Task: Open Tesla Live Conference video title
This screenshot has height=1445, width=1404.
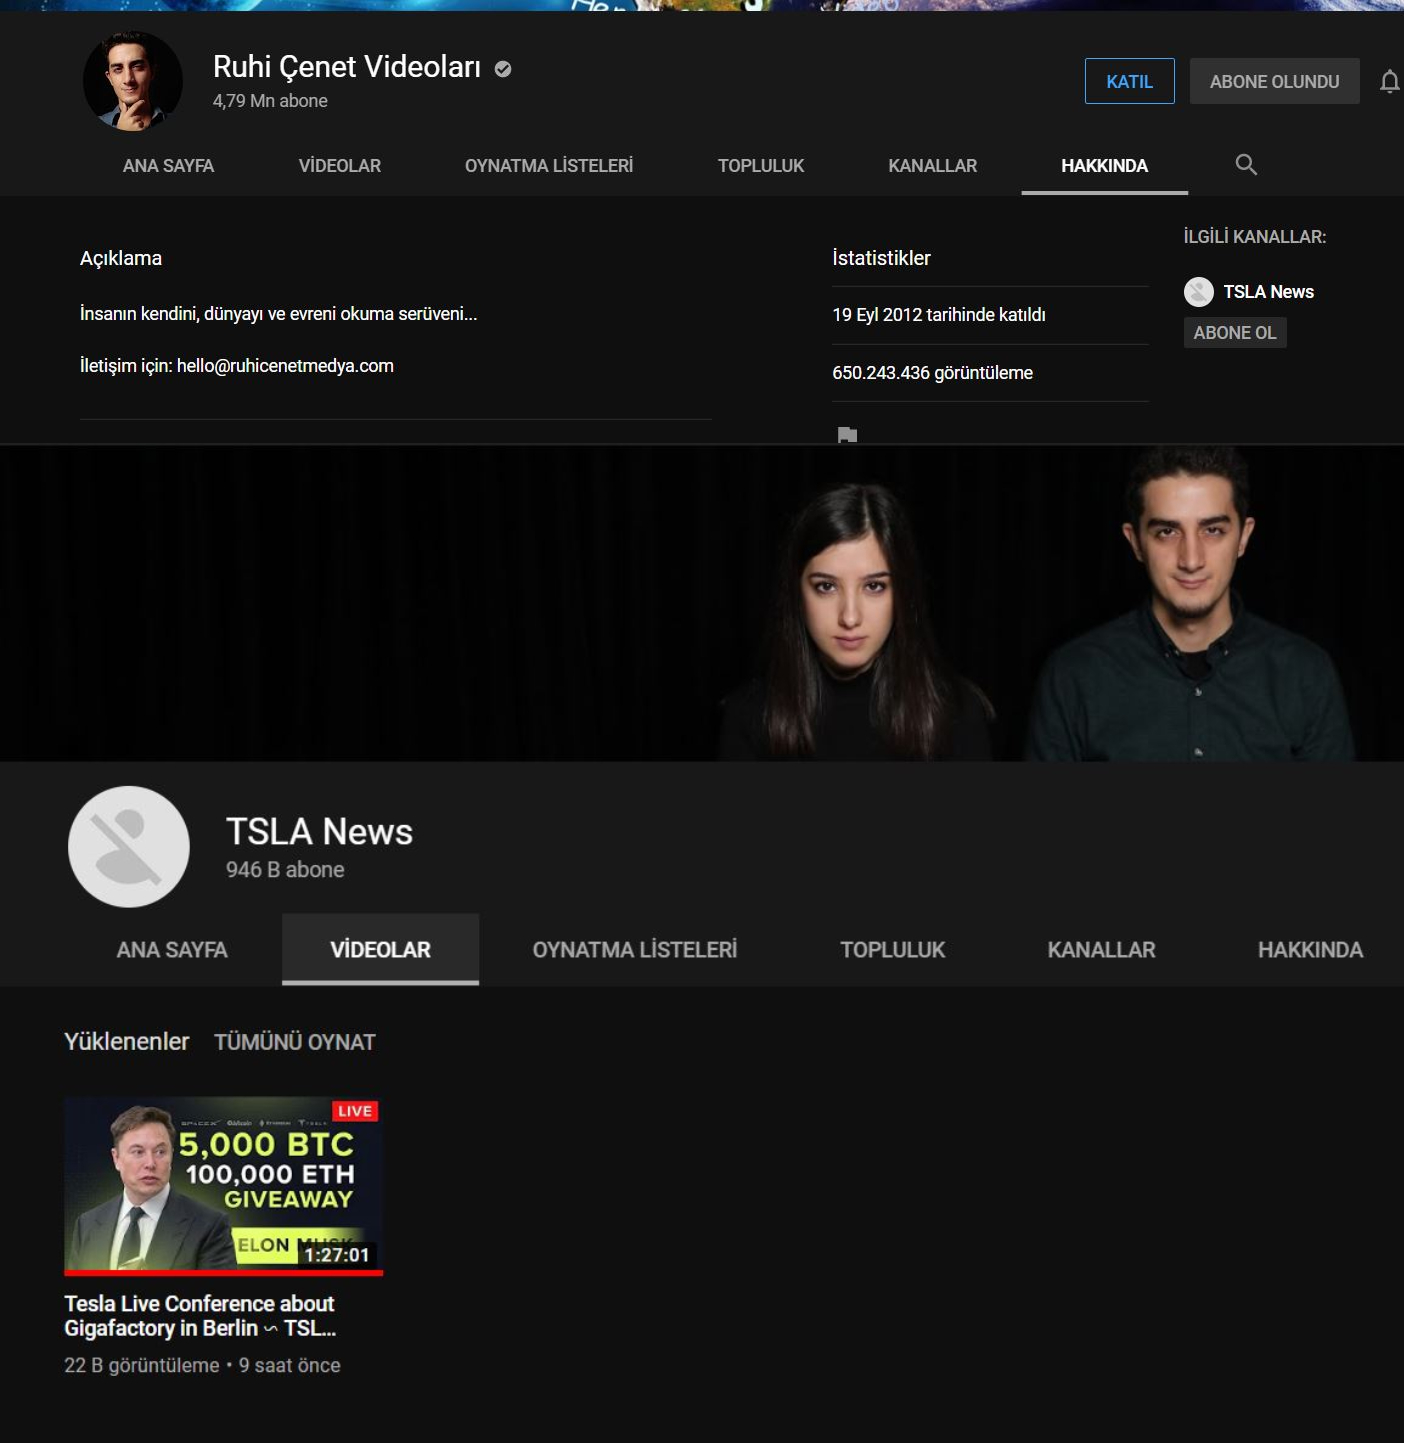Action: coord(200,1316)
